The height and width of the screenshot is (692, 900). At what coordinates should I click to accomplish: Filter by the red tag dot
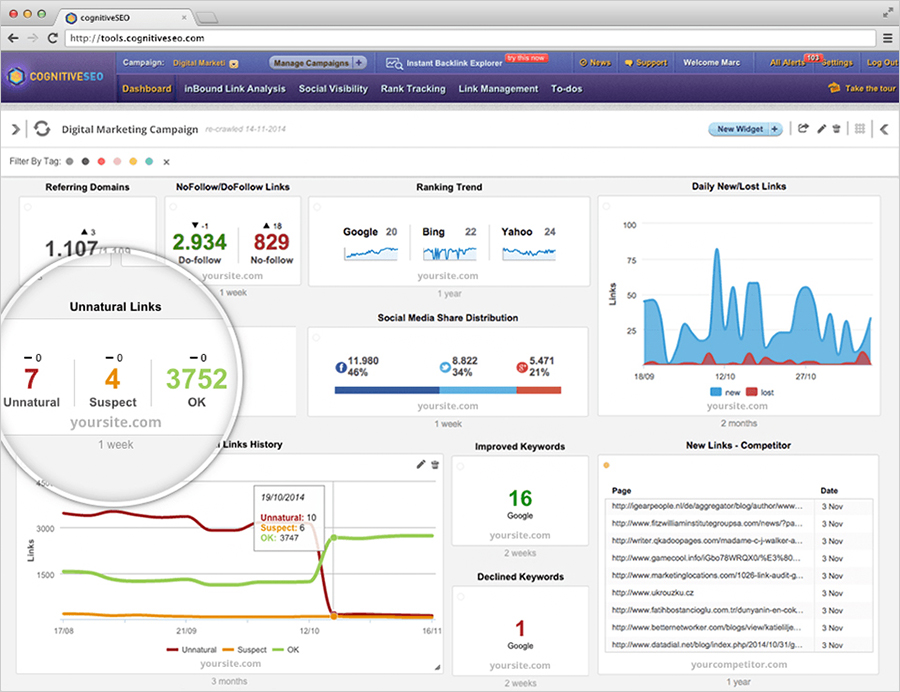click(102, 162)
